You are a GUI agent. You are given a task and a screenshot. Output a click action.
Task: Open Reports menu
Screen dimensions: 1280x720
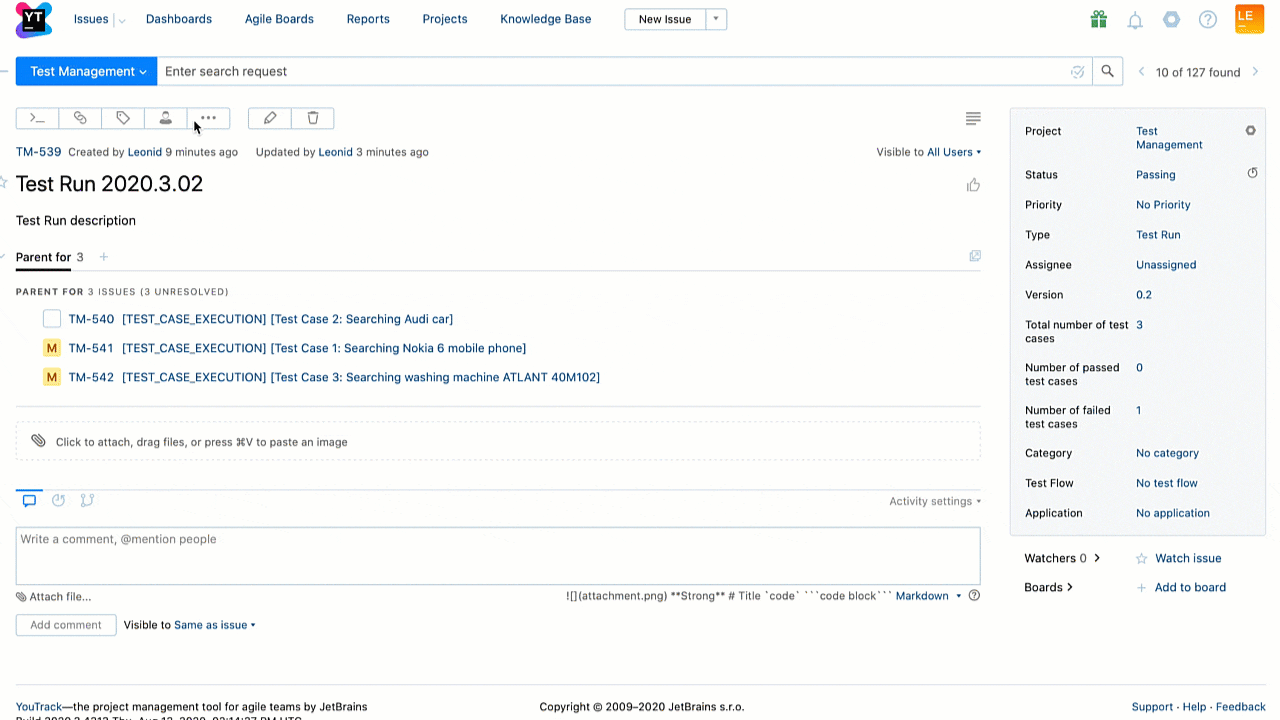[368, 19]
